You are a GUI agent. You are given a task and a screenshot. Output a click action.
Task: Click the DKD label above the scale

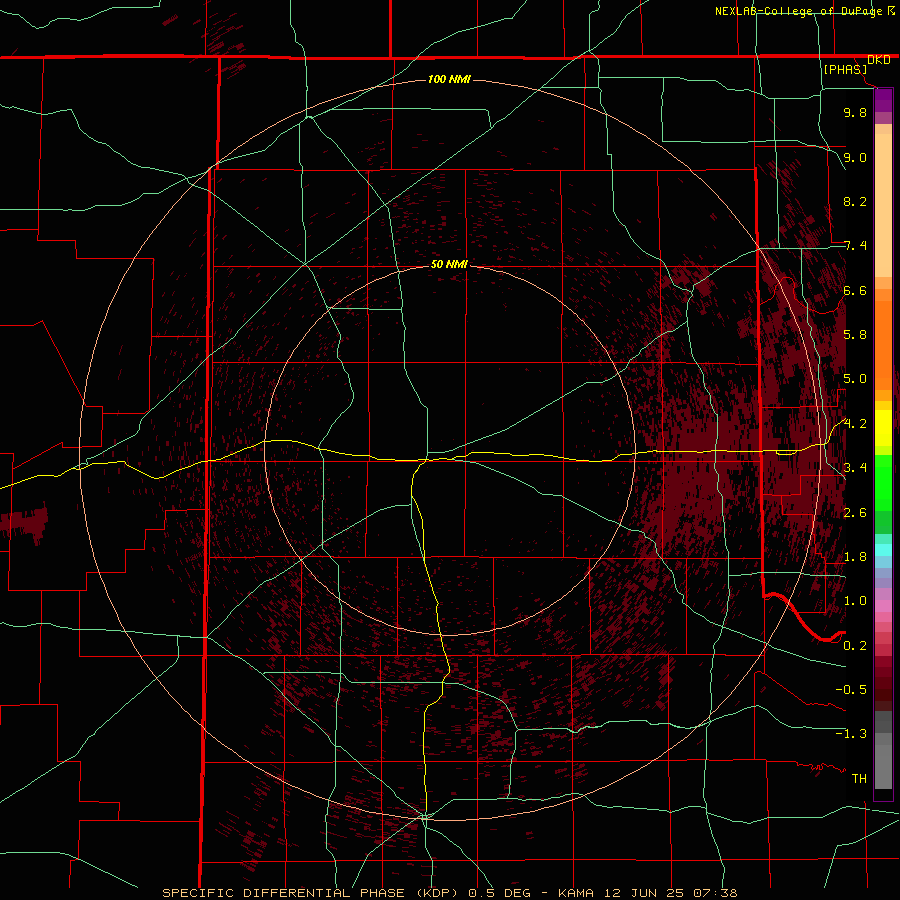coord(878,60)
